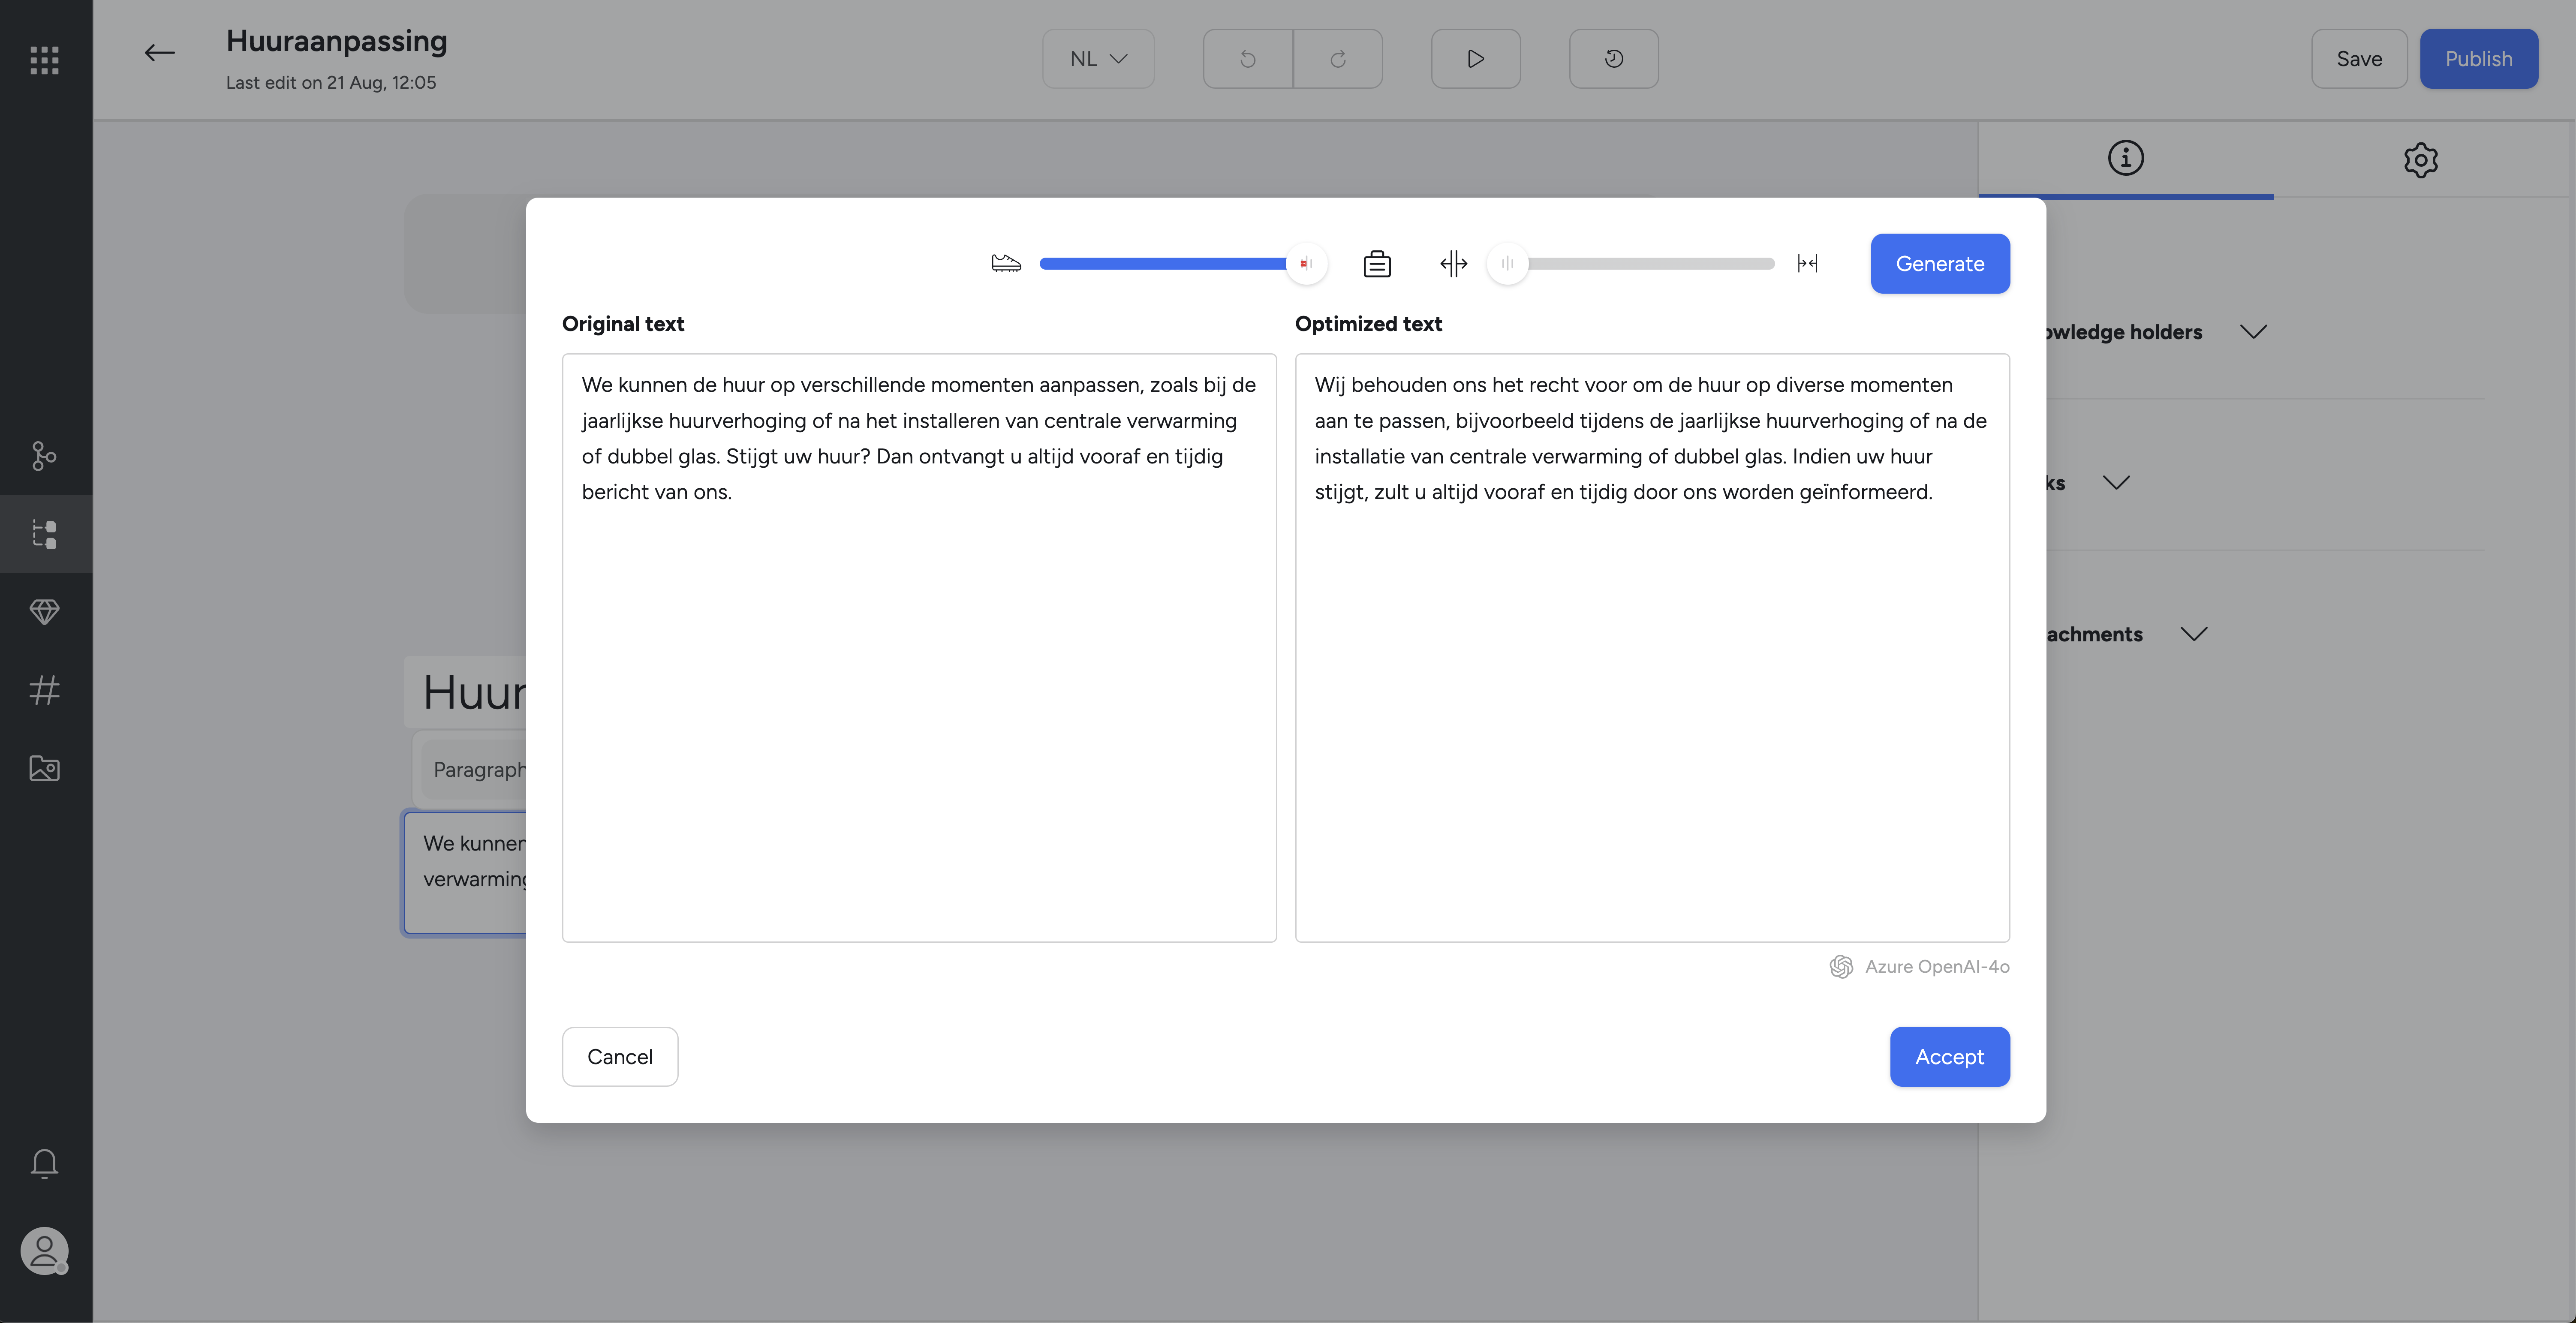Switch to the info tab

point(2125,158)
